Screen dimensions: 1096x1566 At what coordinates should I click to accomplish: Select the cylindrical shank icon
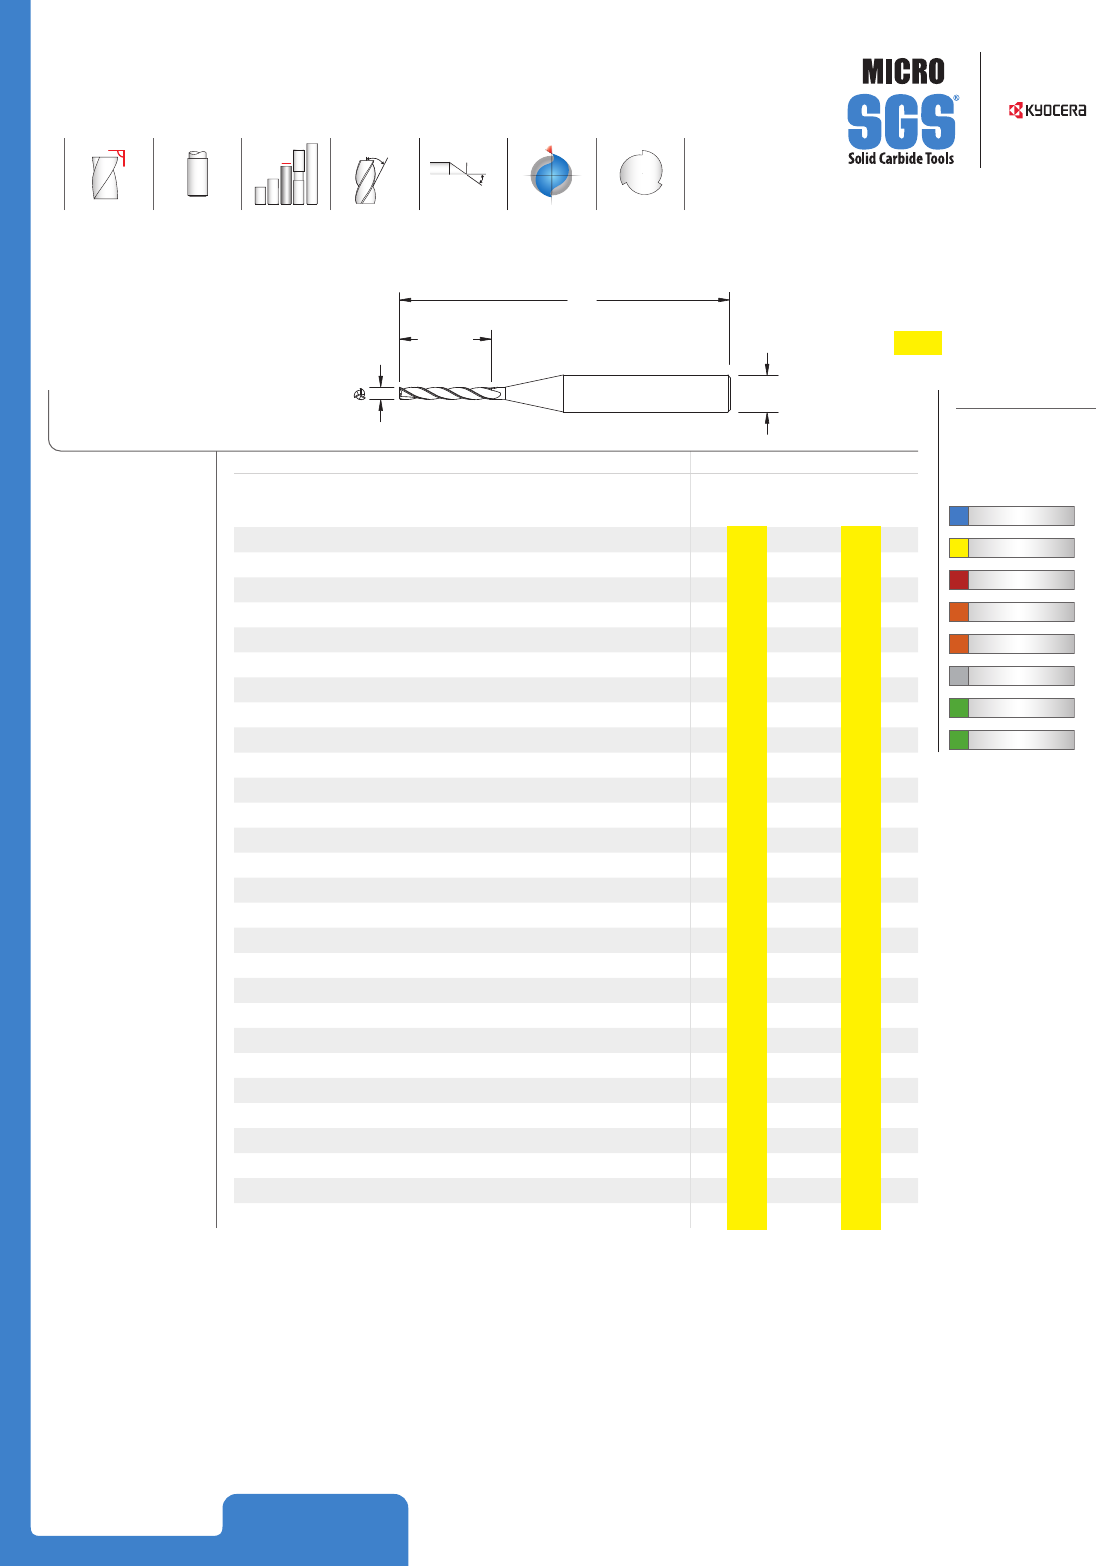pos(197,174)
